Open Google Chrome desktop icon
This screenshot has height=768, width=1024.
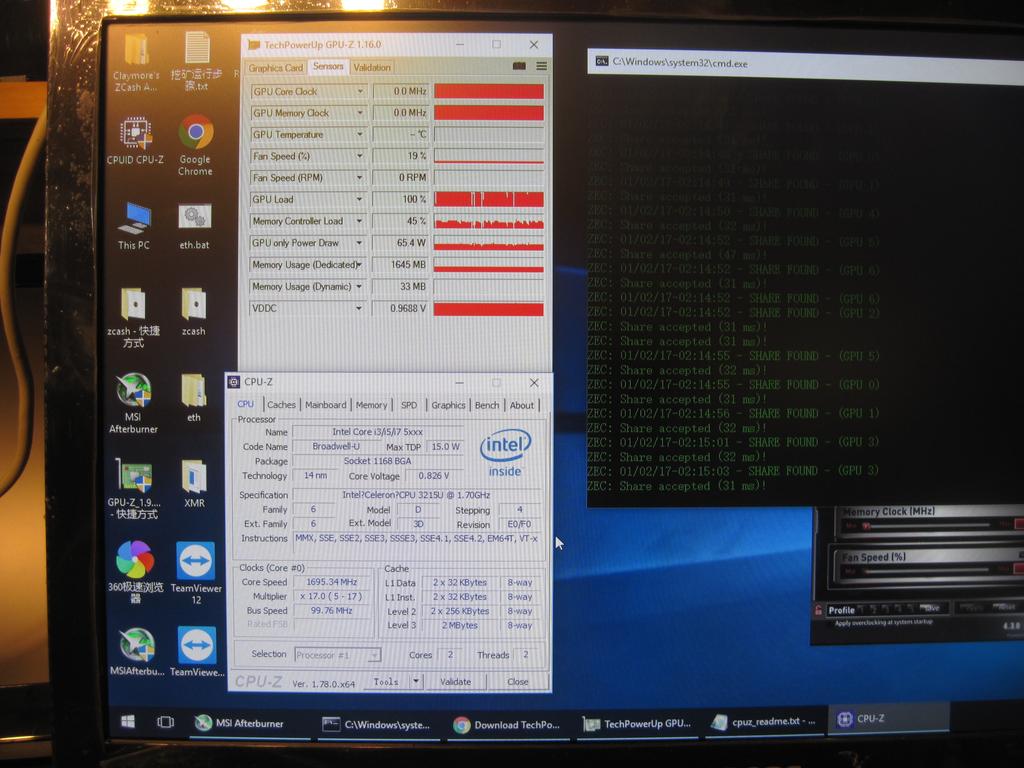pos(195,145)
